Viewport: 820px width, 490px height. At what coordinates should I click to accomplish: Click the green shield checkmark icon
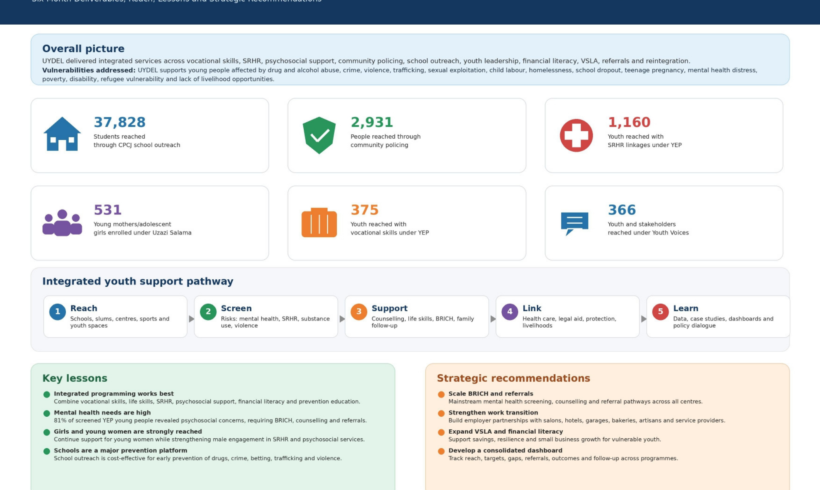coord(319,135)
